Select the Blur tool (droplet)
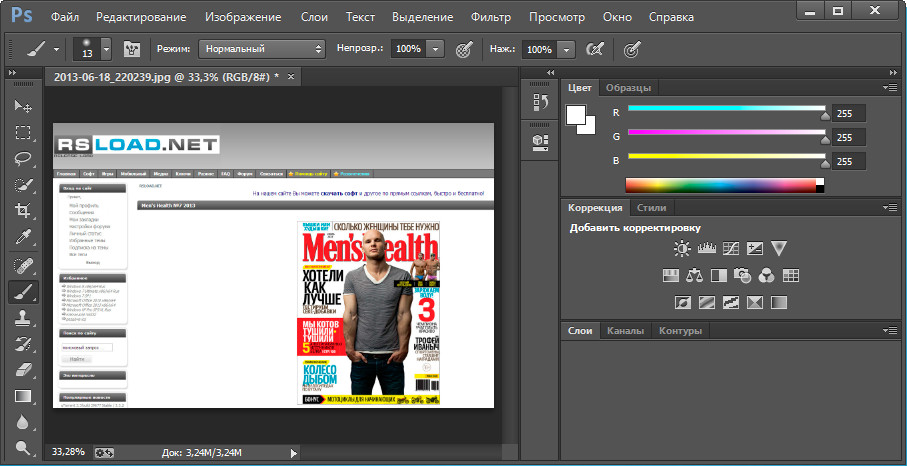This screenshot has height=466, width=907. pos(23,422)
